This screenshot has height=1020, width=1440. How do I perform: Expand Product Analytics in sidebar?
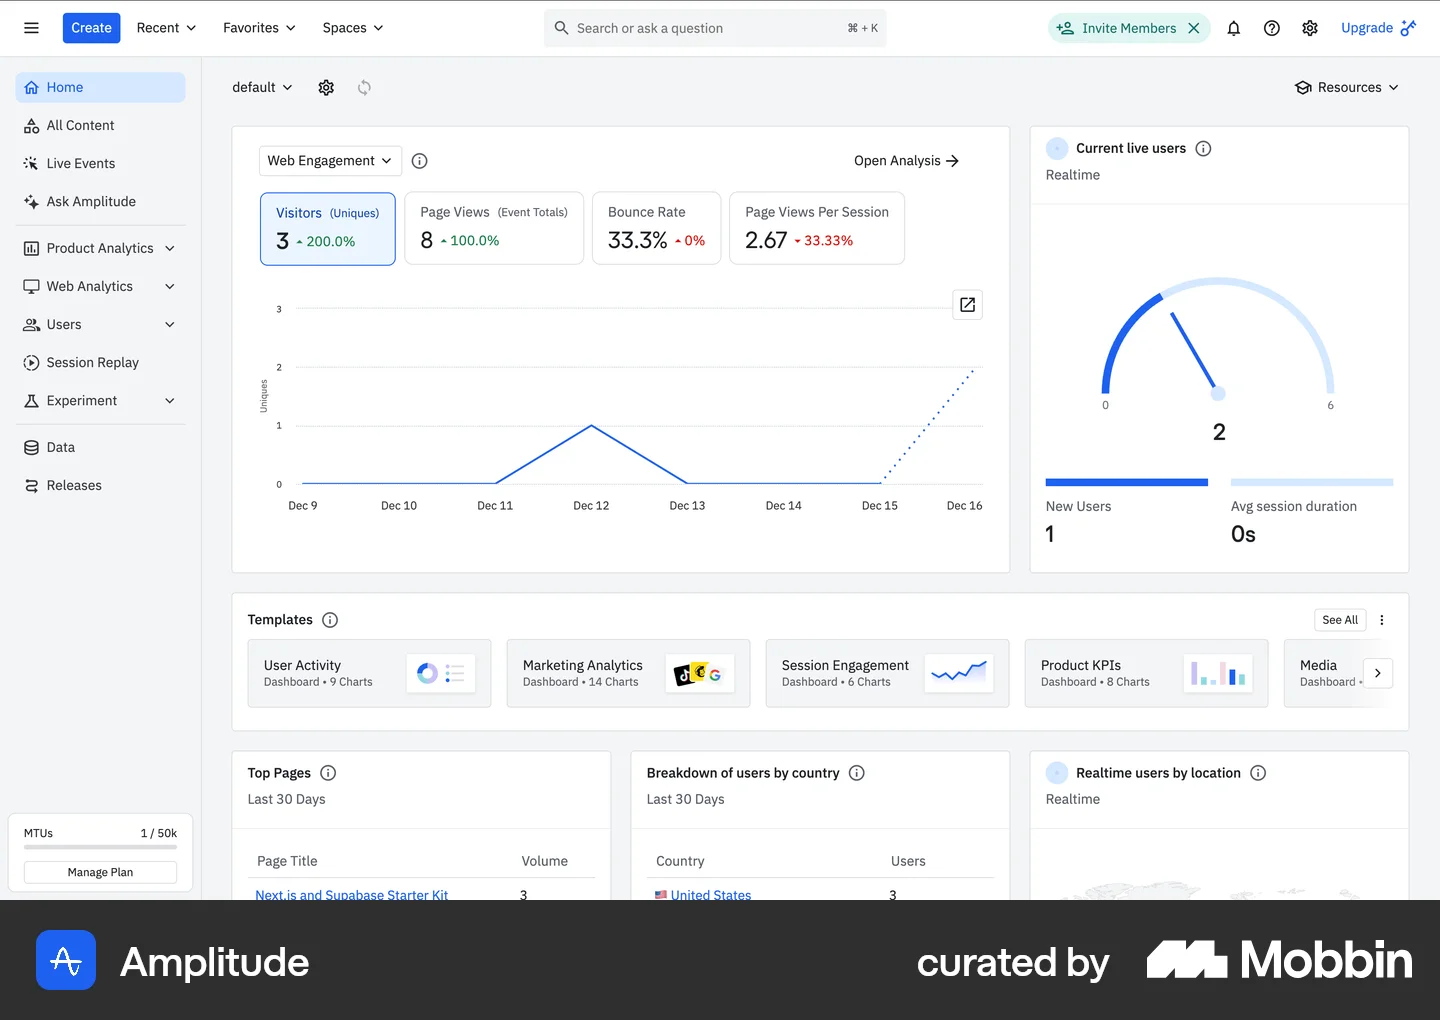click(x=101, y=249)
